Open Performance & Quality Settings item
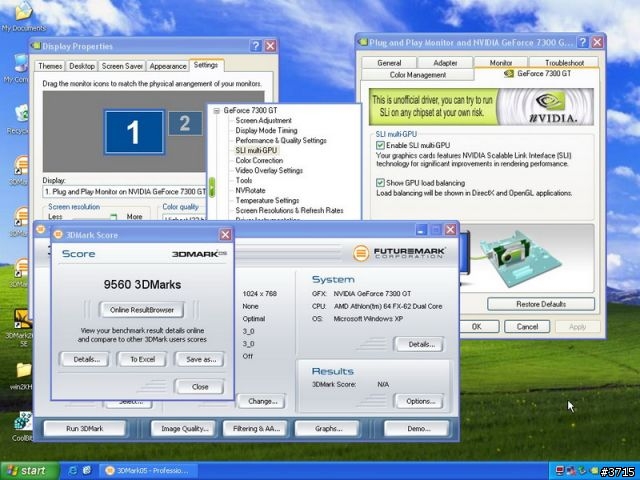This screenshot has height=480, width=640. [281, 140]
